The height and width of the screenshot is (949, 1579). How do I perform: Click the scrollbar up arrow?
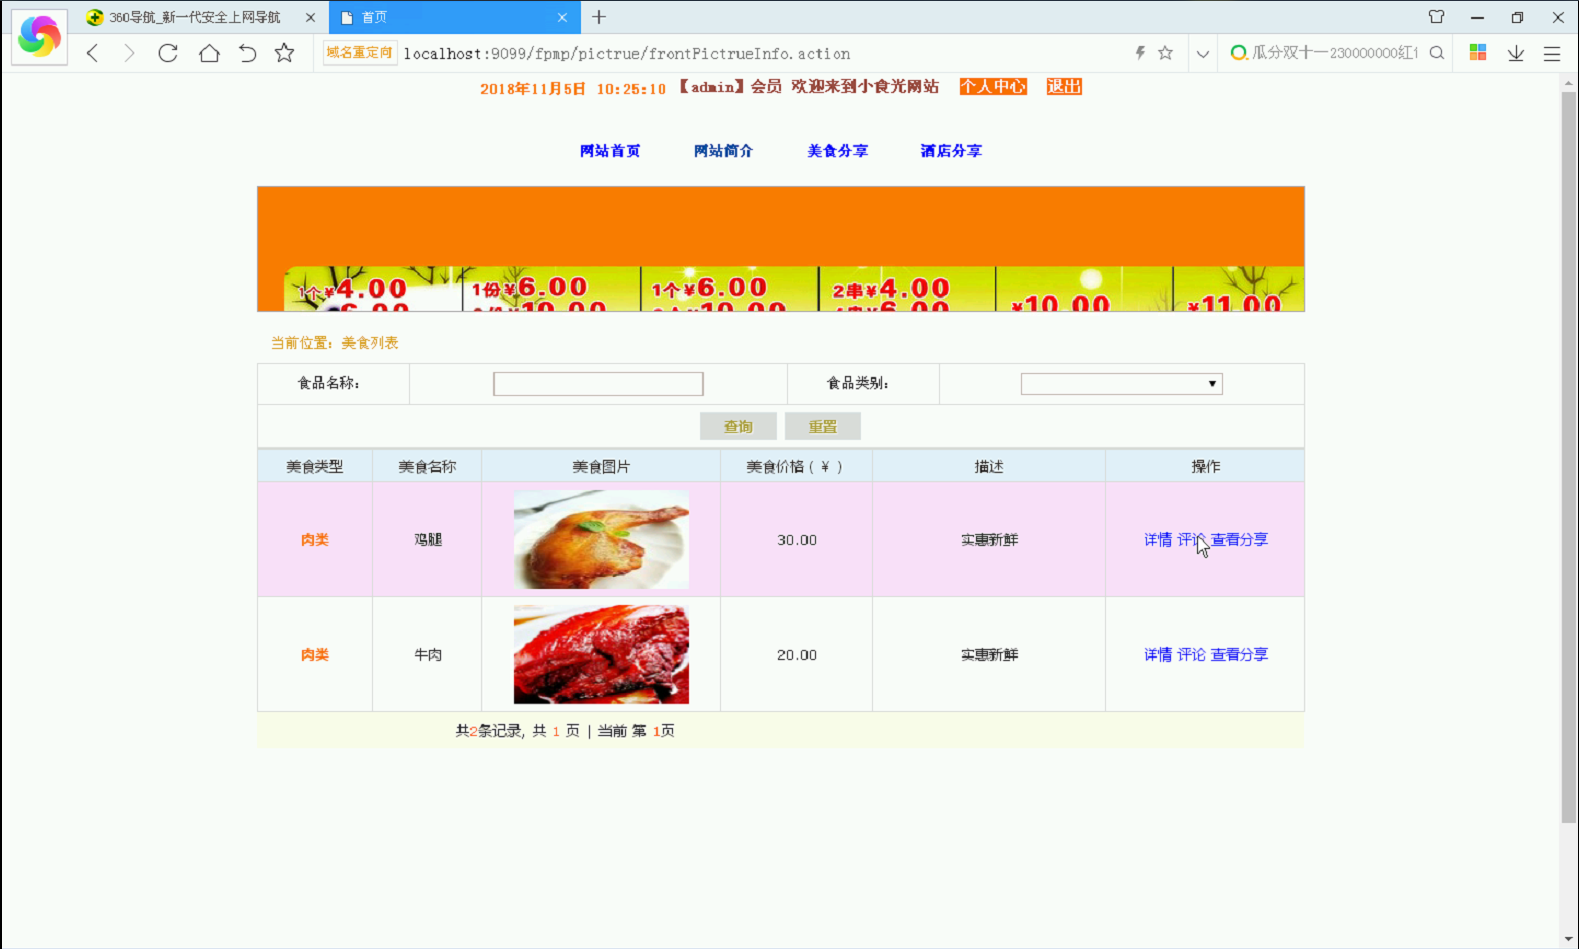click(1569, 83)
